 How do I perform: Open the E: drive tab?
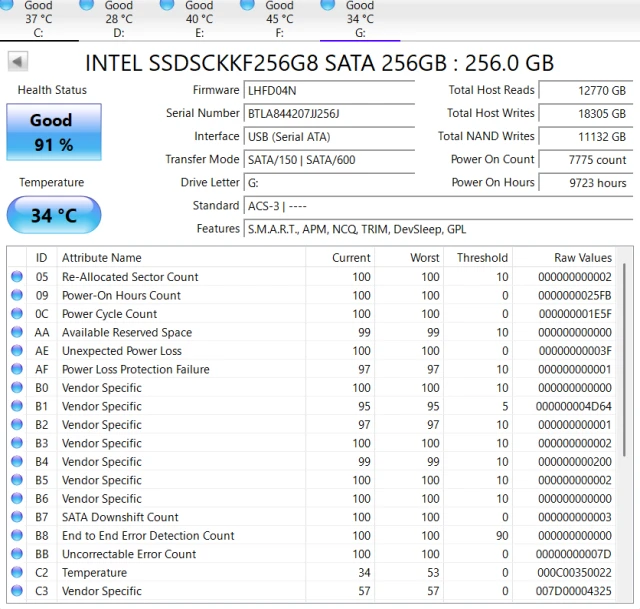[199, 19]
